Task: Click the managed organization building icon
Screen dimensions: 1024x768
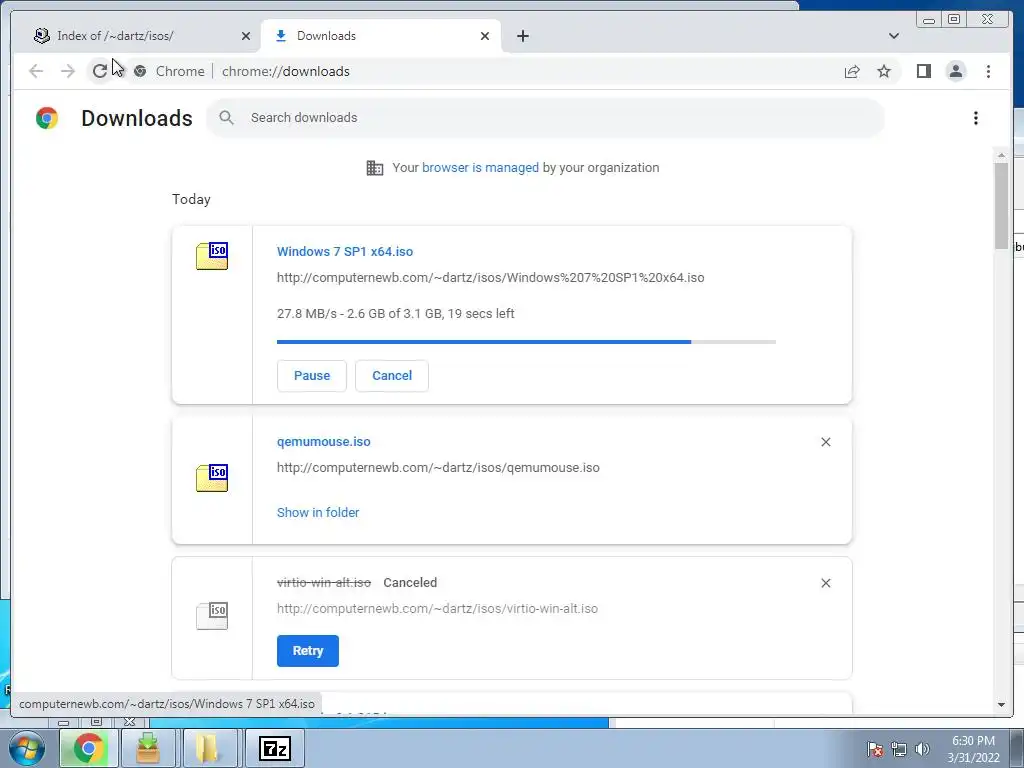Action: 375,168
